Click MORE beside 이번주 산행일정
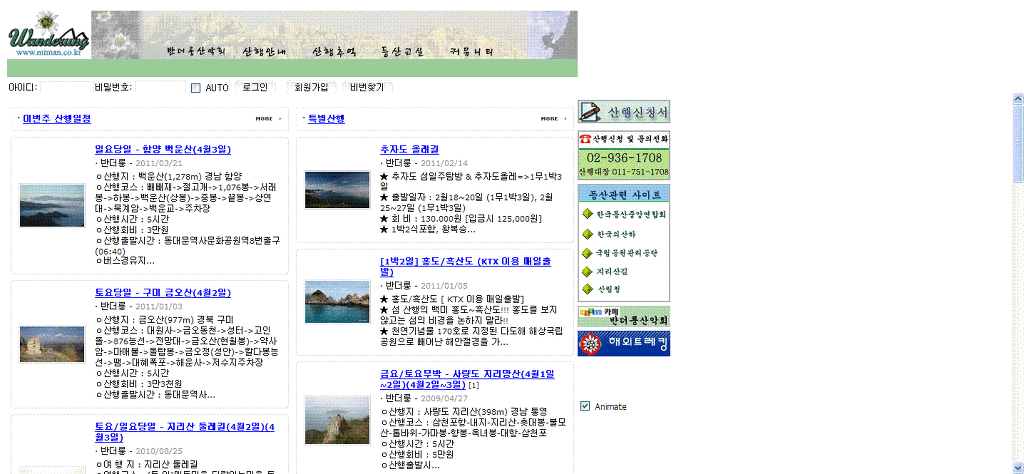This screenshot has width=1024, height=474. point(268,119)
